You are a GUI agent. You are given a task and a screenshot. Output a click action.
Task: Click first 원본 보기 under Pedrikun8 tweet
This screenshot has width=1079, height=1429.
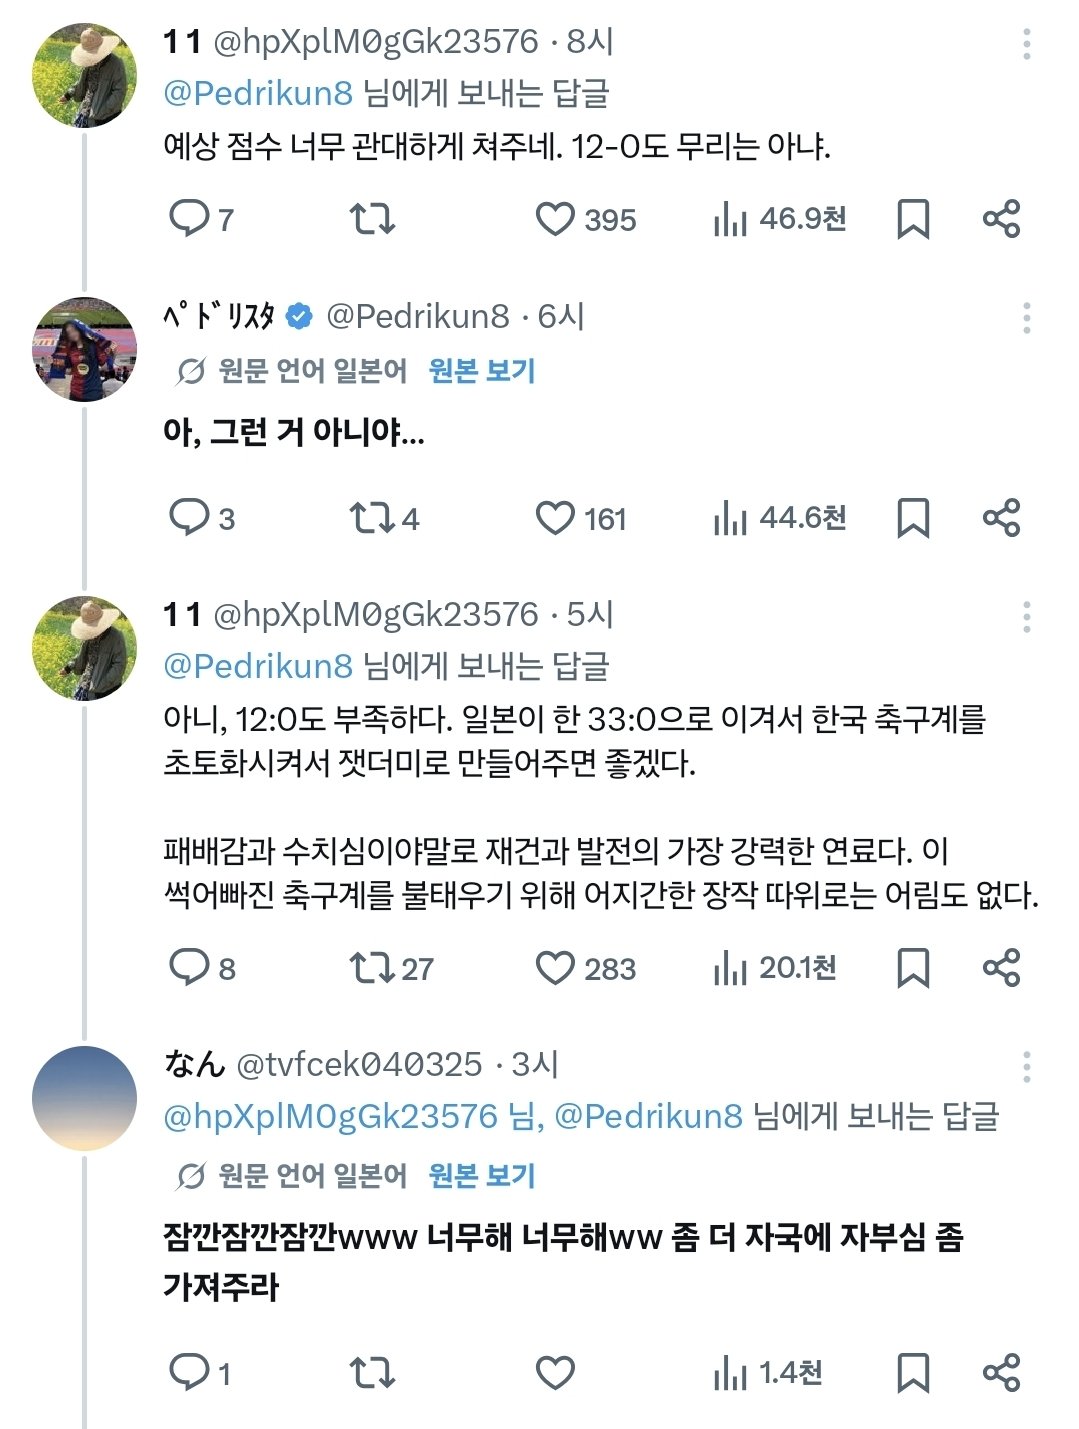[x=482, y=371]
